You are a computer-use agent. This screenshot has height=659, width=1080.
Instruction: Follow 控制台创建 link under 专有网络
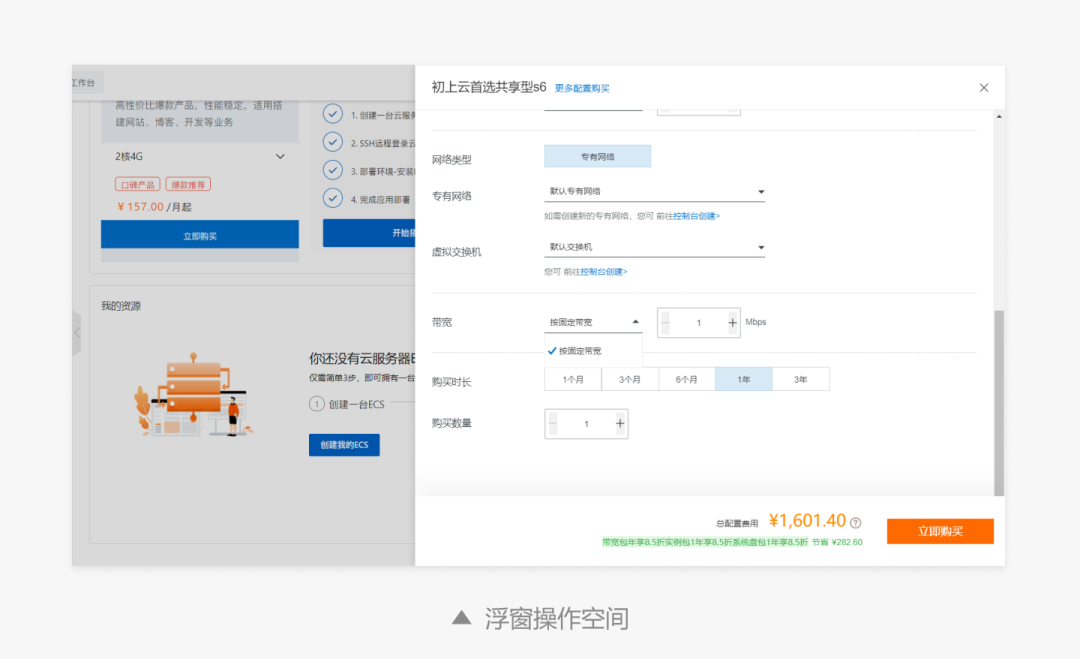(696, 216)
